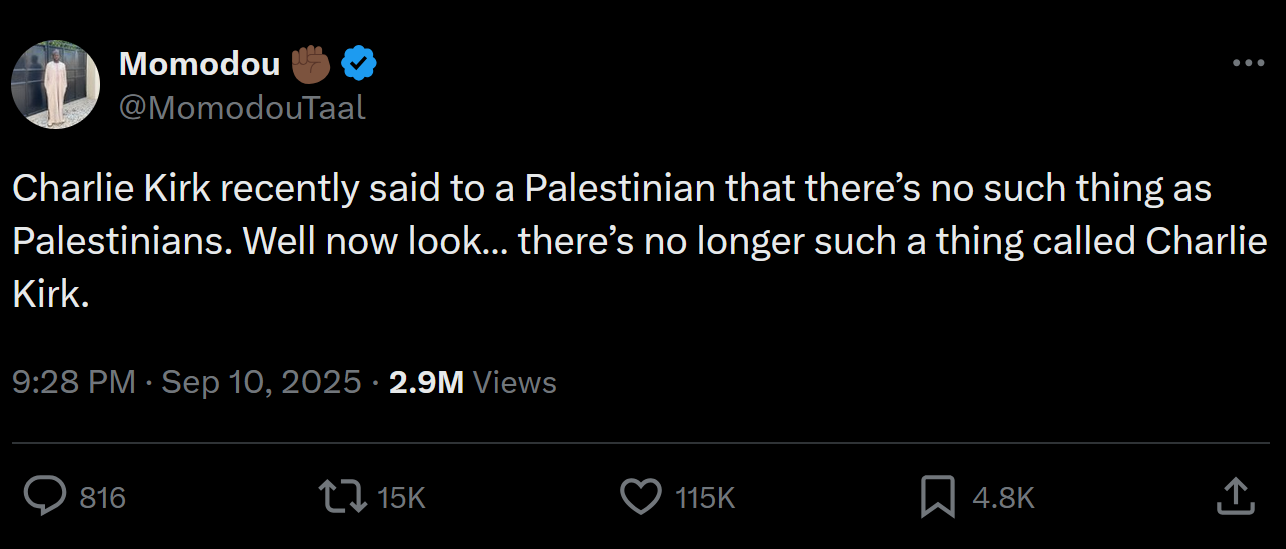Image resolution: width=1286 pixels, height=549 pixels.
Task: Click the blue verified checkmark badge
Action: pyautogui.click(x=360, y=64)
